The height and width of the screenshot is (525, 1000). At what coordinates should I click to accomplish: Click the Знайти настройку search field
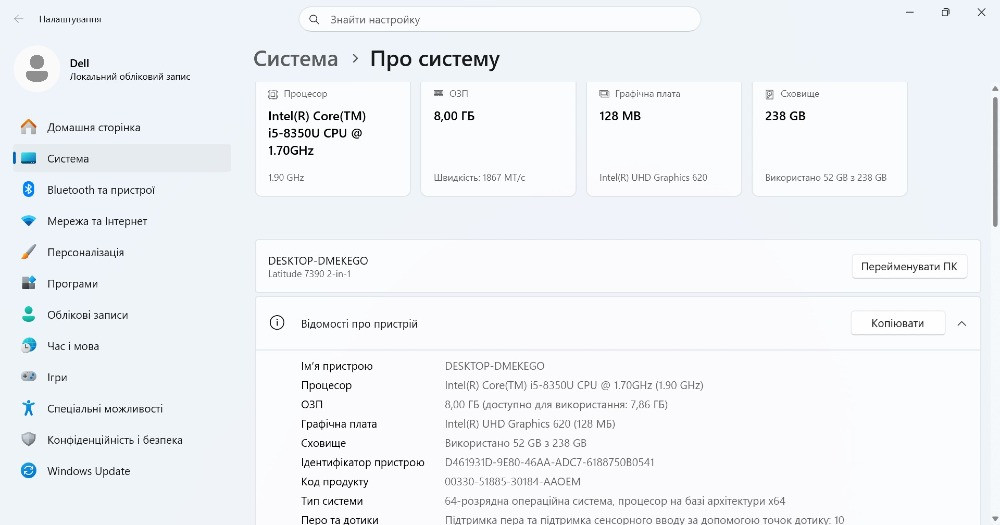[x=499, y=20]
